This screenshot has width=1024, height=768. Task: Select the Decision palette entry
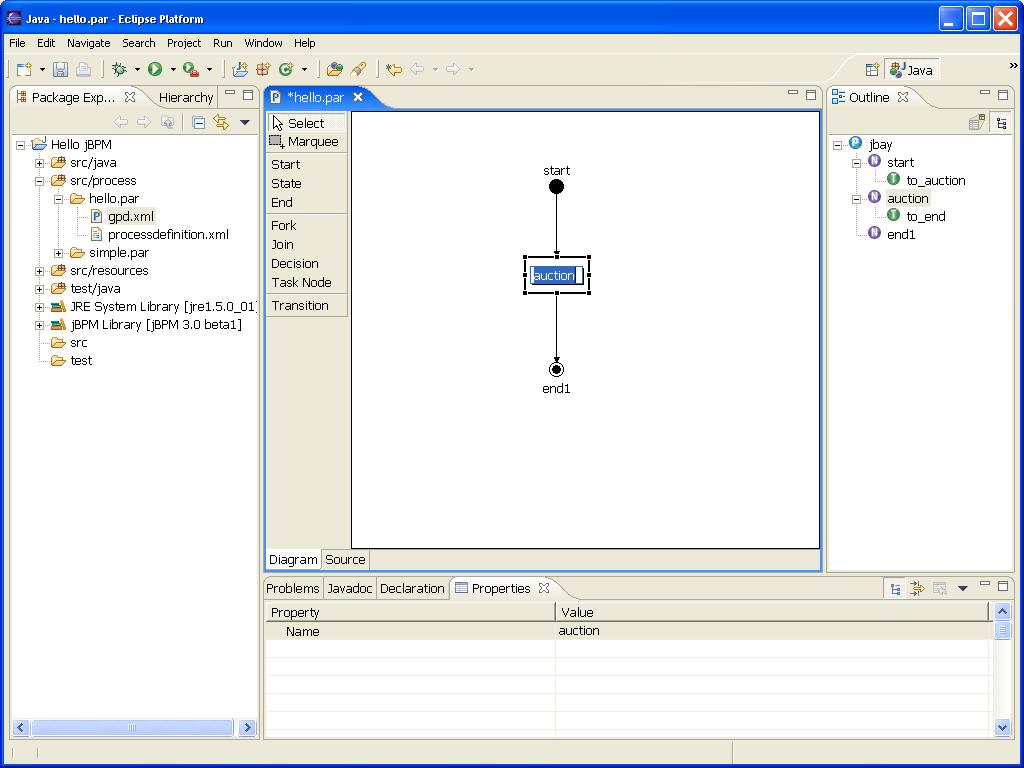[306, 263]
